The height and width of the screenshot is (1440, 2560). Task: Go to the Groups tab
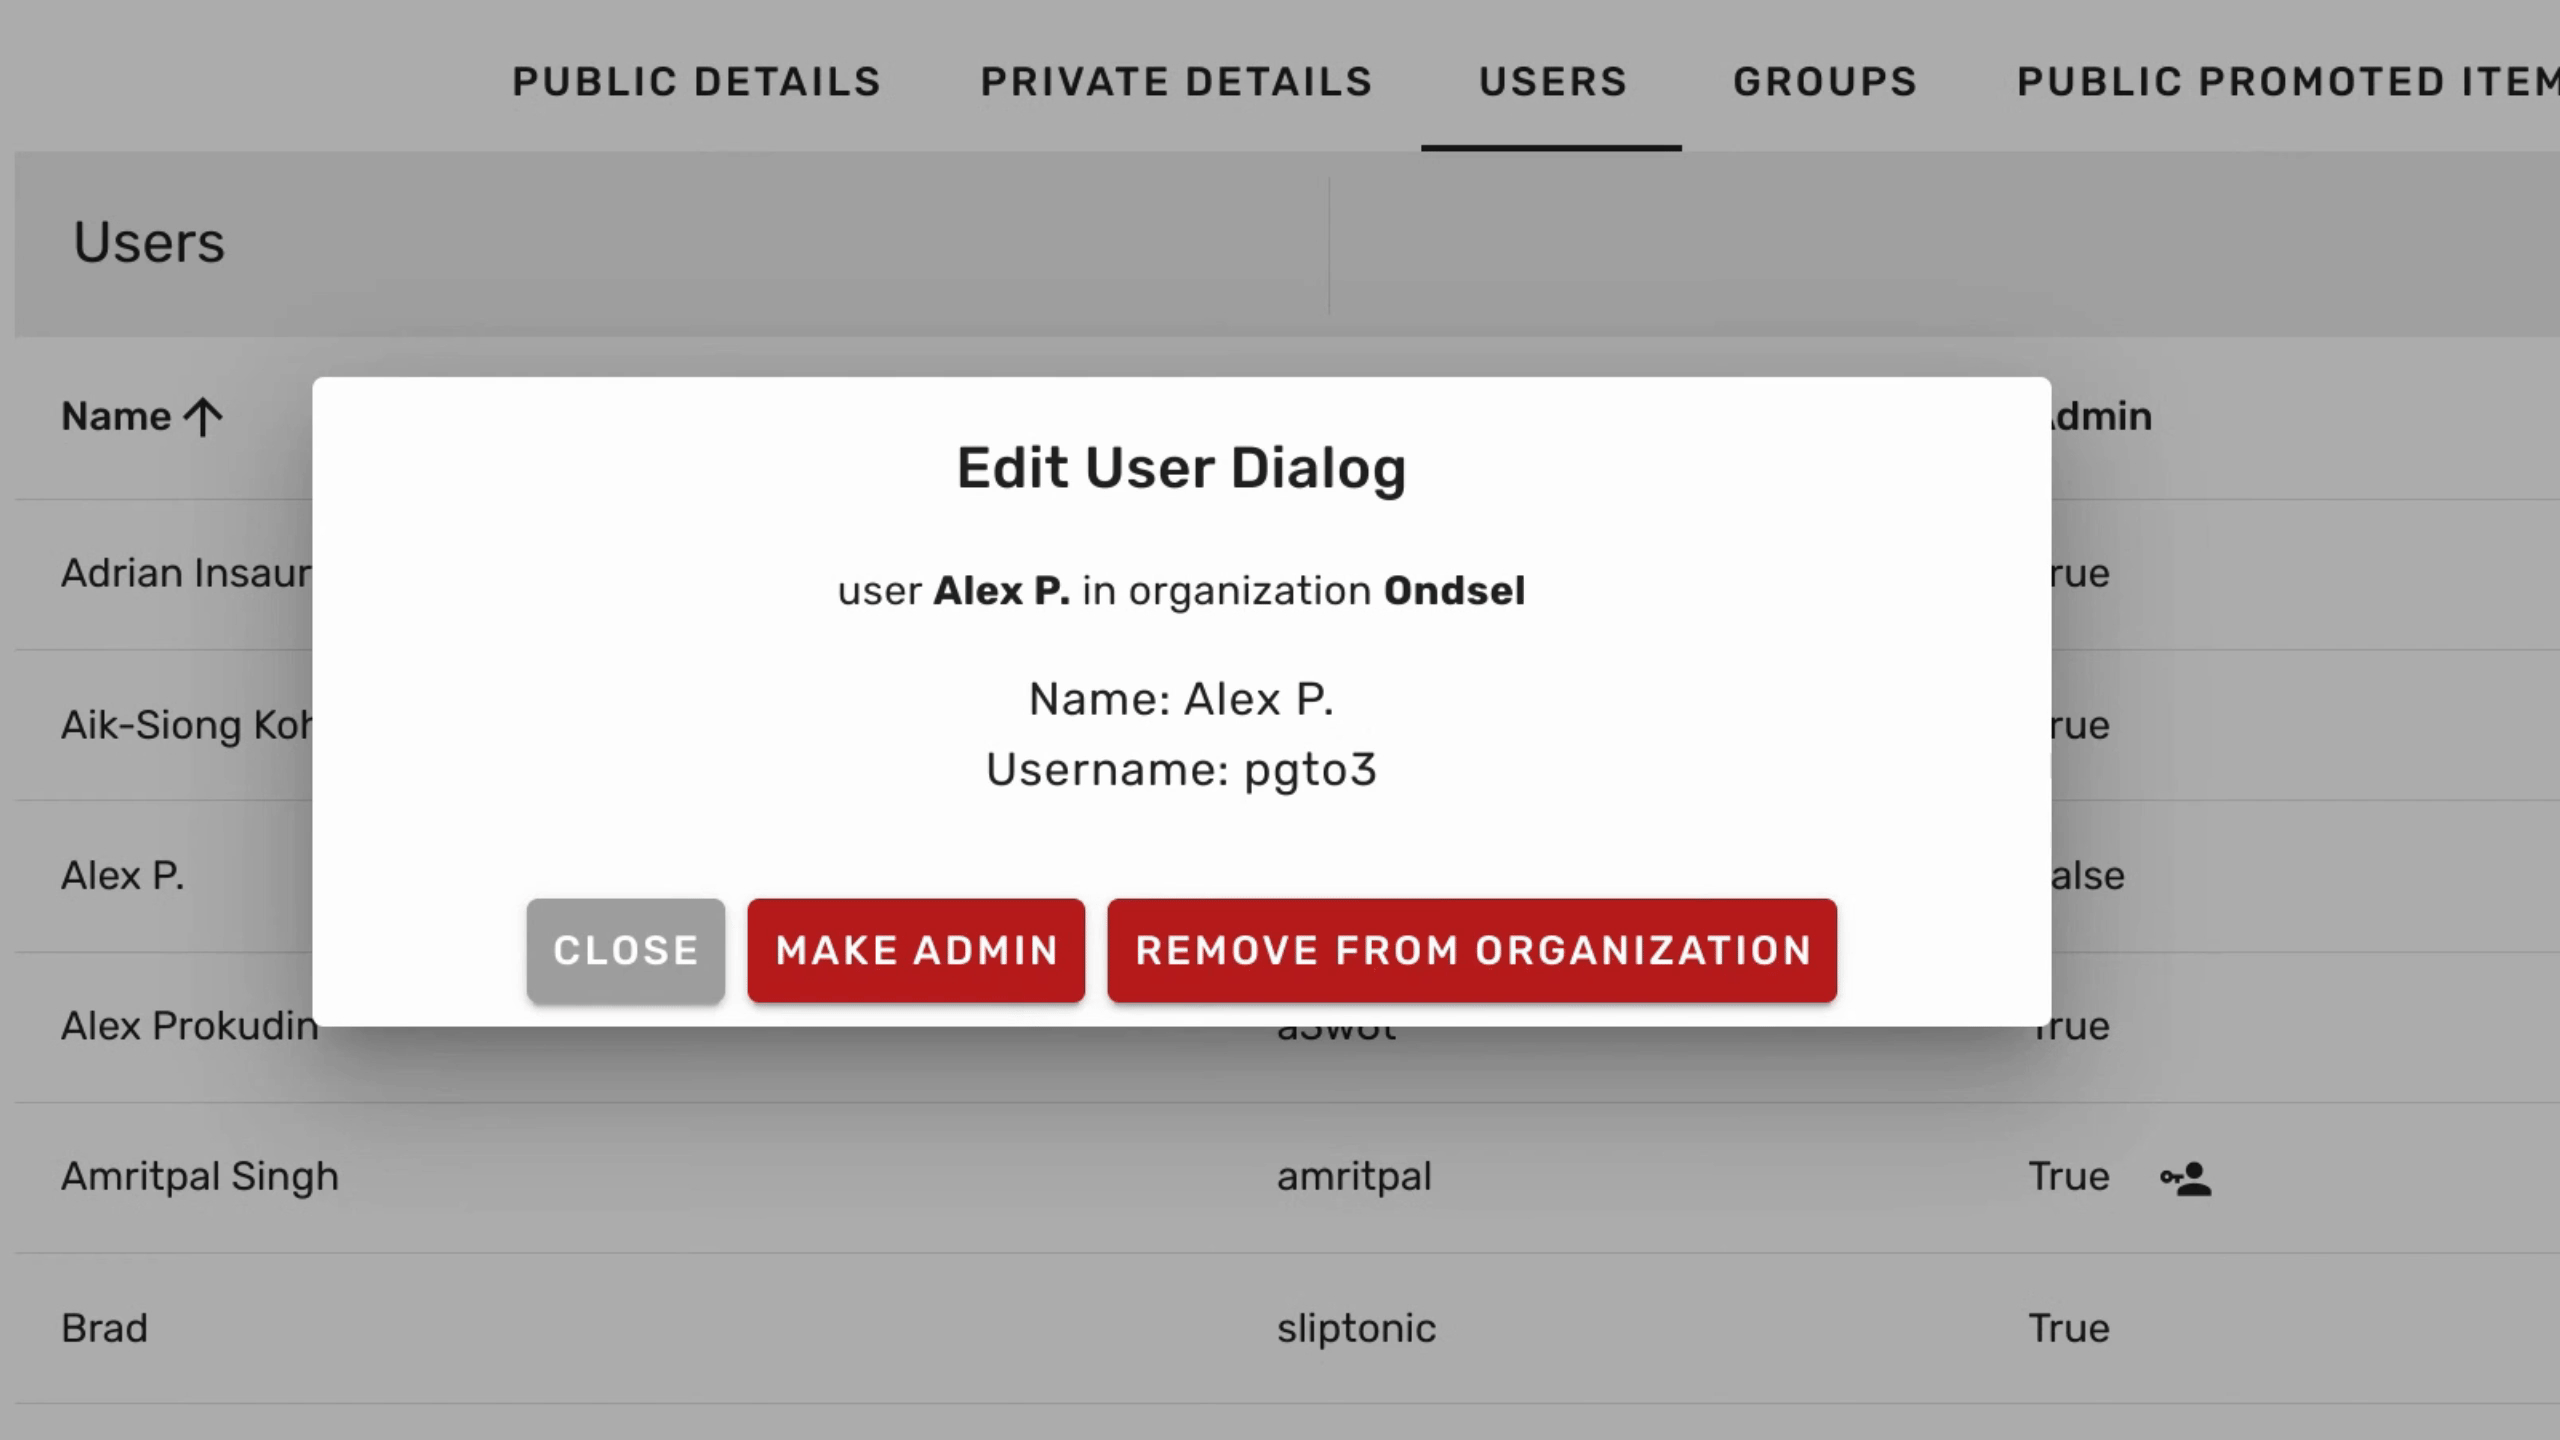[x=1825, y=82]
